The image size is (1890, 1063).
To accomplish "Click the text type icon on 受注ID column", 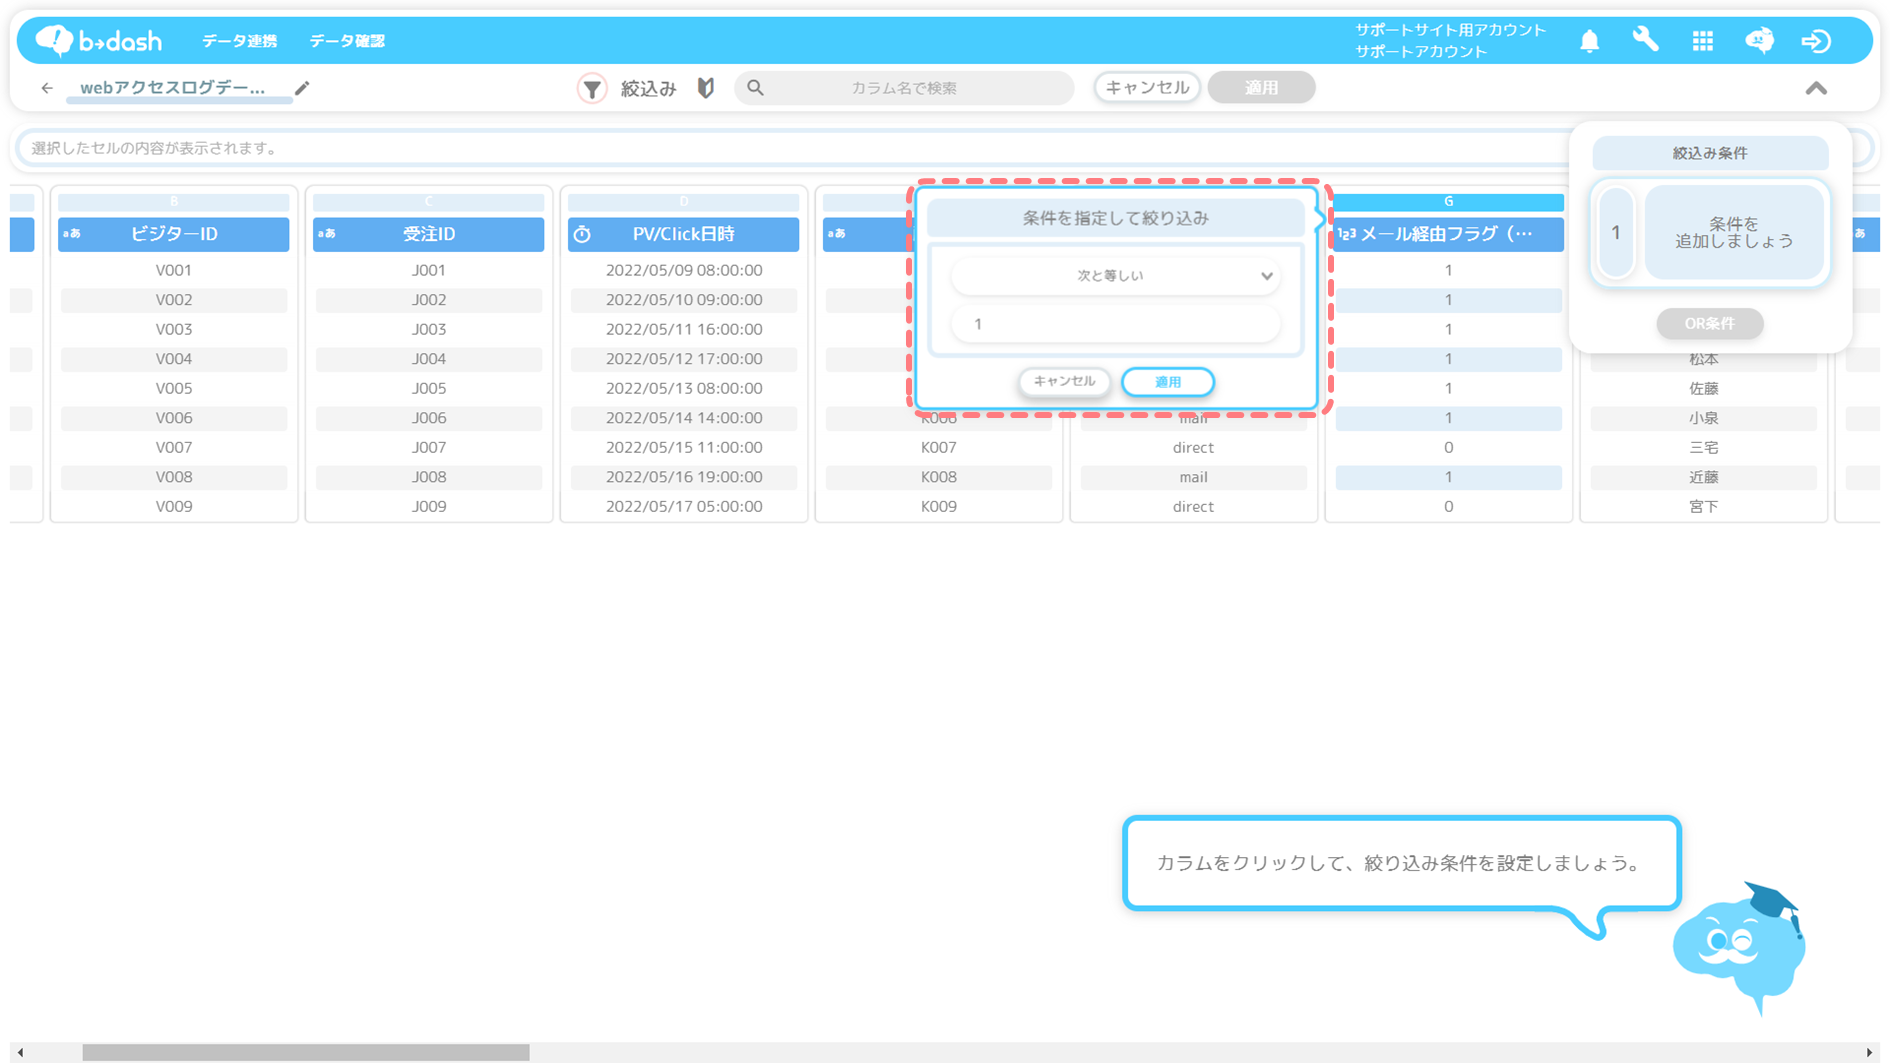I will click(327, 234).
